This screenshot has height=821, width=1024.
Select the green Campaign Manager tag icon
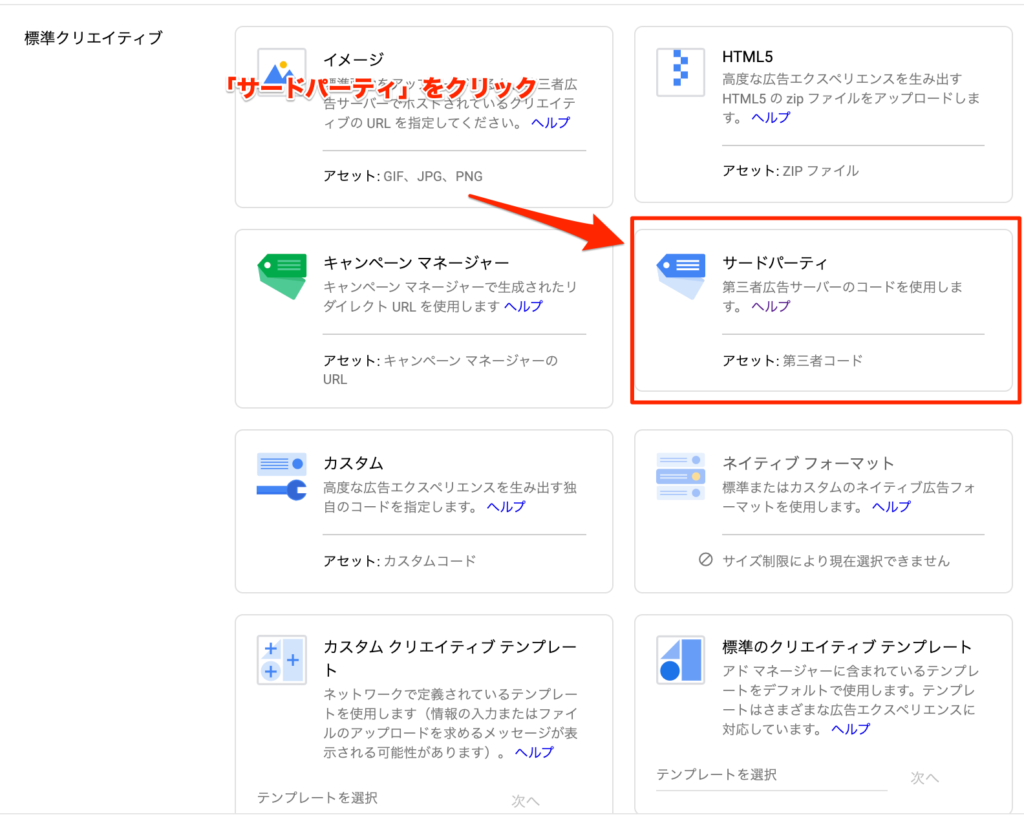click(281, 276)
